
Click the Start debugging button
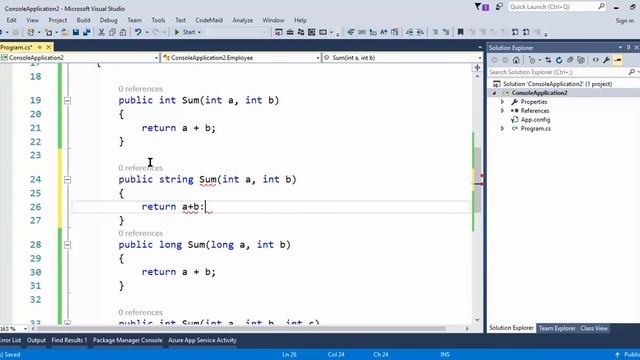pyautogui.click(x=185, y=32)
